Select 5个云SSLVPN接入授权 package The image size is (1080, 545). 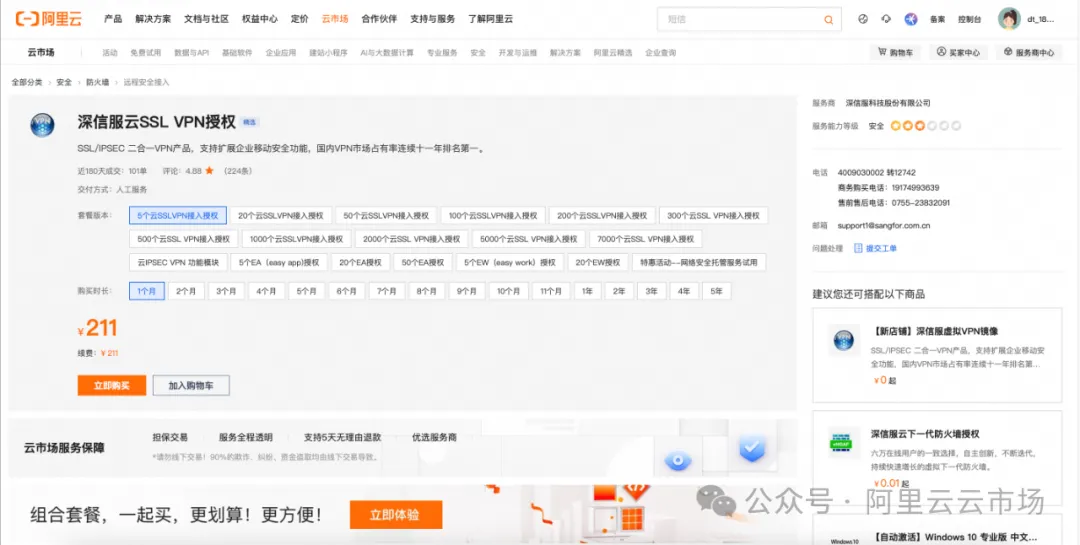point(178,216)
